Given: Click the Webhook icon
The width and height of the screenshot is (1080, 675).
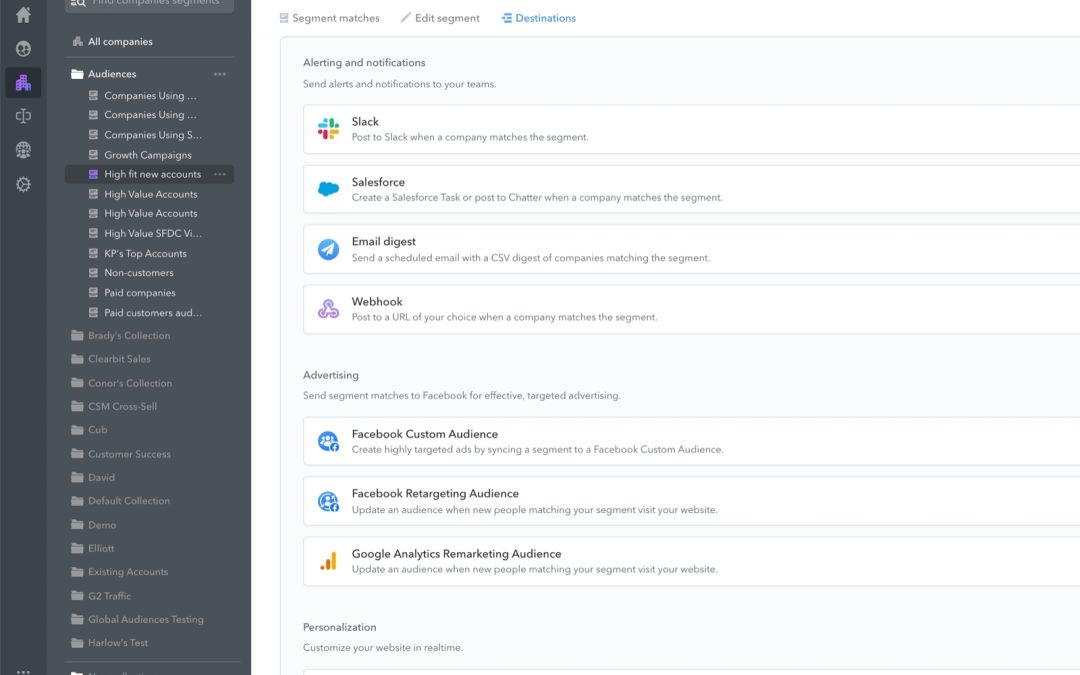Looking at the screenshot, I should click(x=329, y=309).
